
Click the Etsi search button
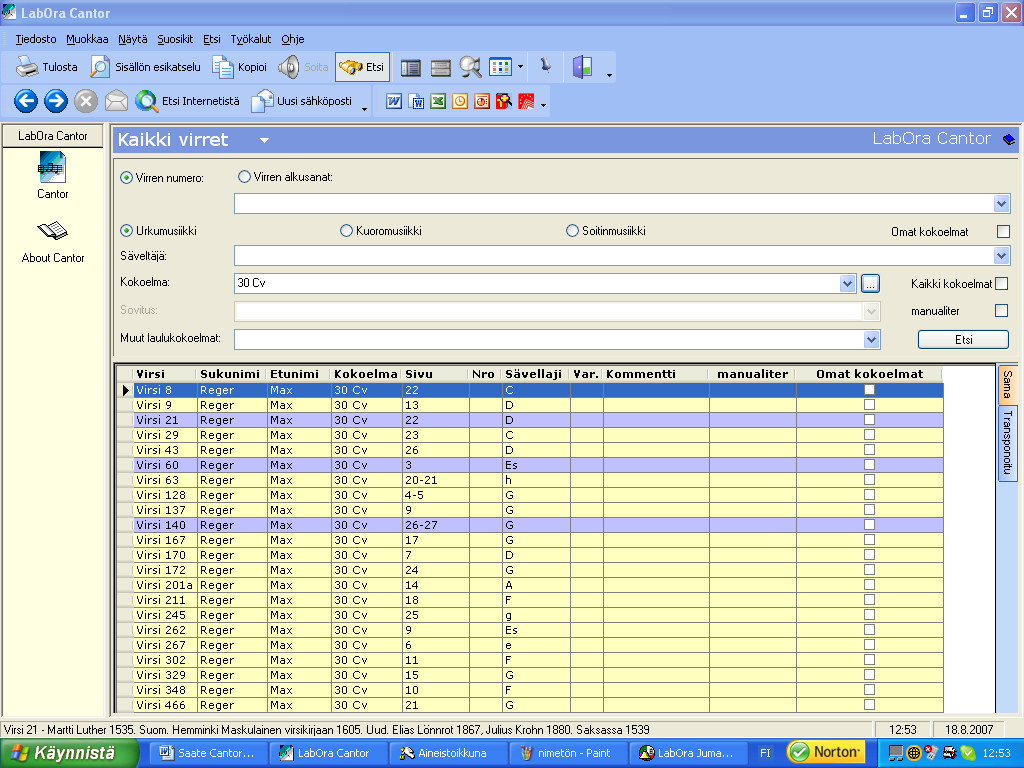963,340
